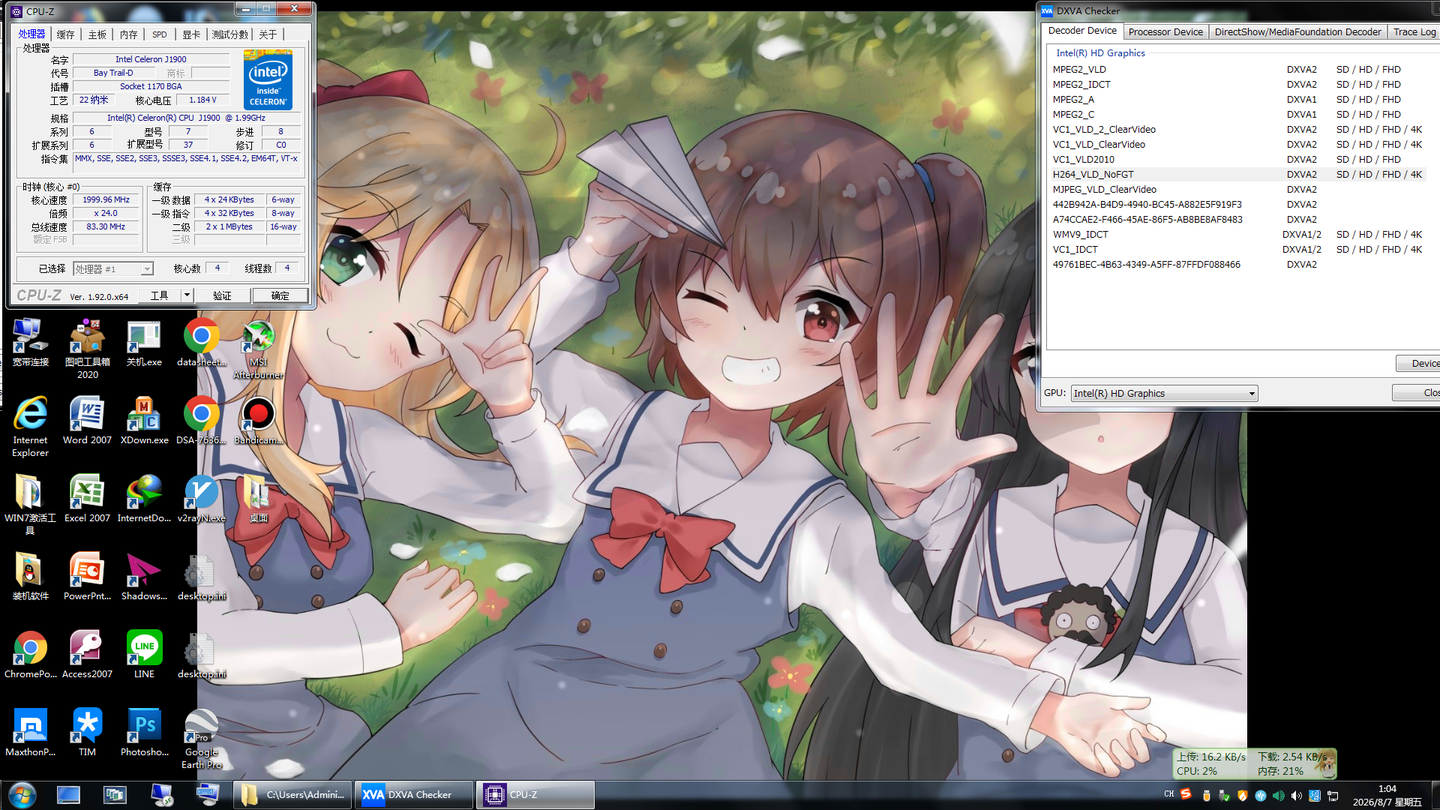Select the 关机.exe desktop icon
Viewport: 1440px width, 810px height.
tap(144, 343)
